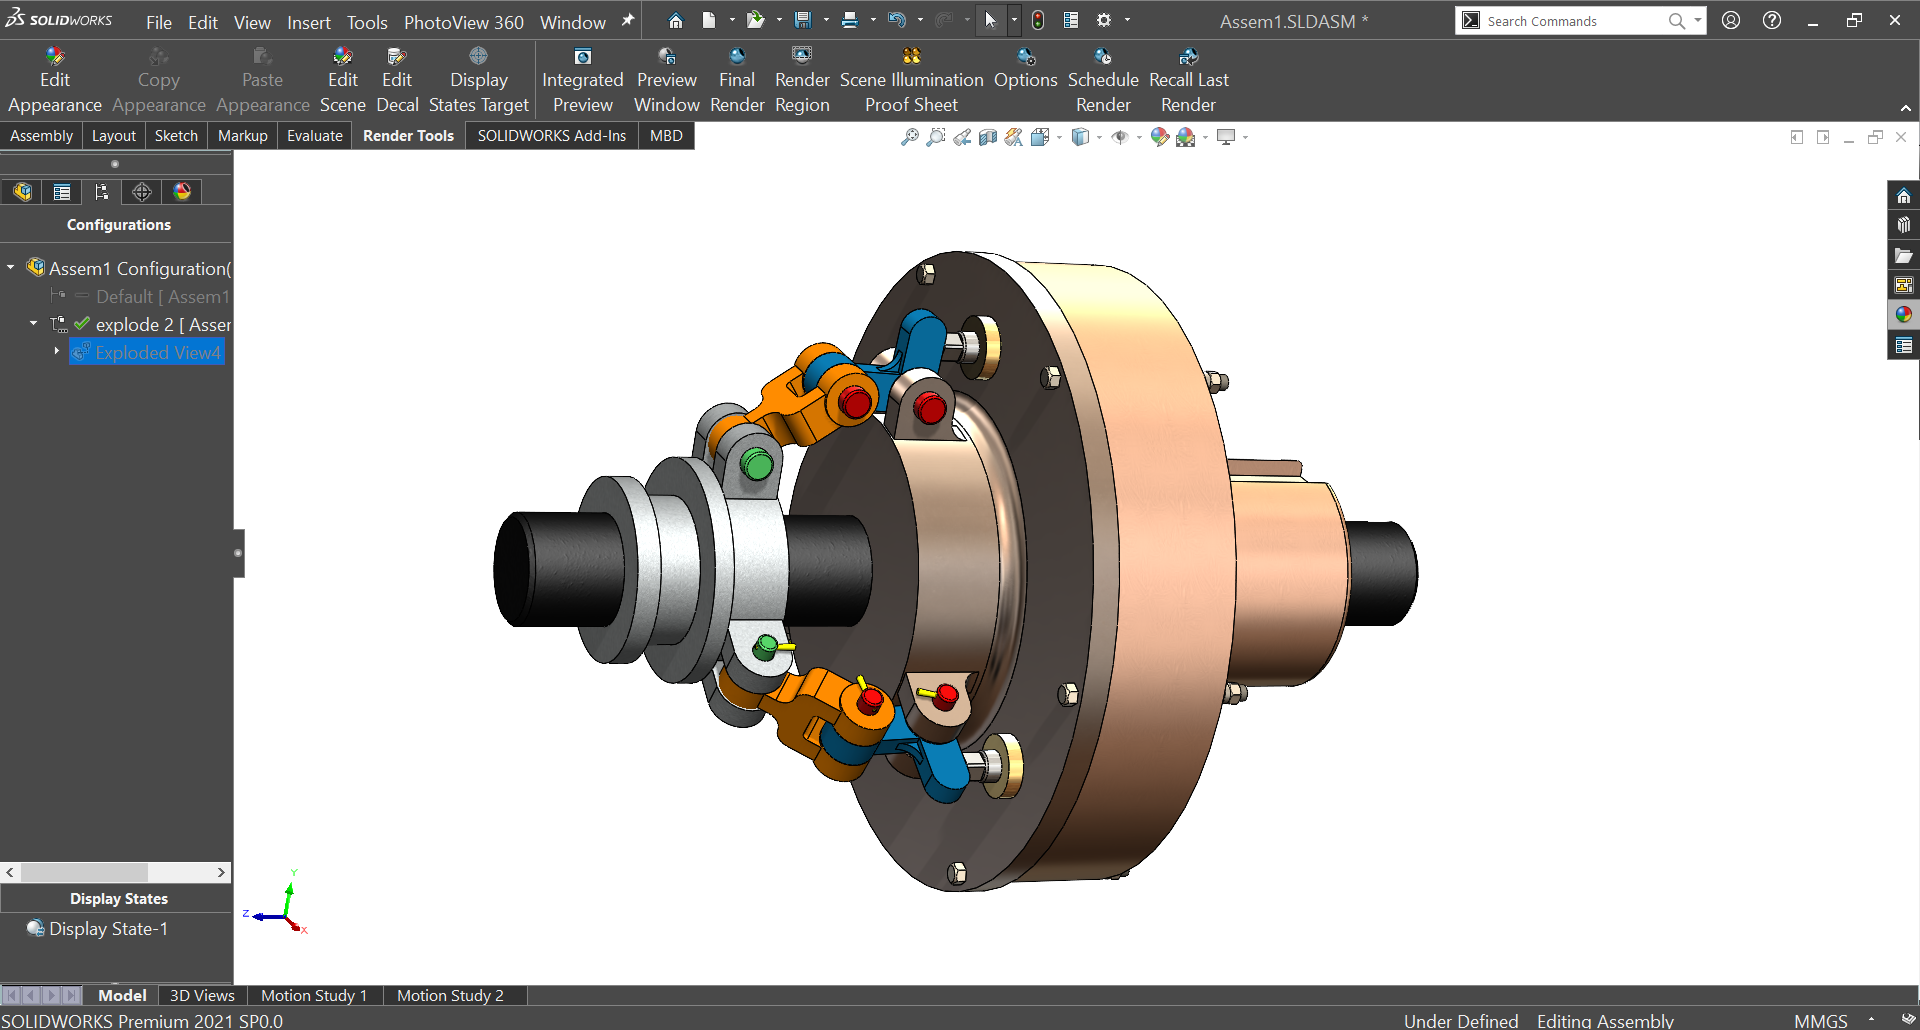Select the Render Region tool

click(801, 79)
